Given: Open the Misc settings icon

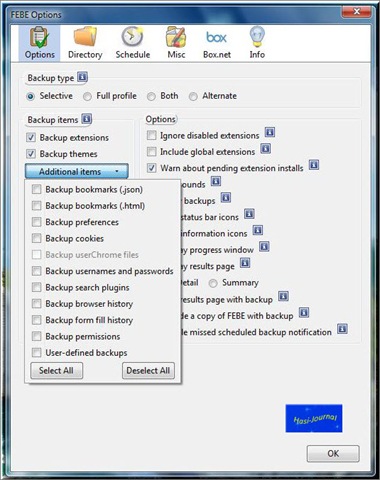Looking at the screenshot, I should point(176,37).
